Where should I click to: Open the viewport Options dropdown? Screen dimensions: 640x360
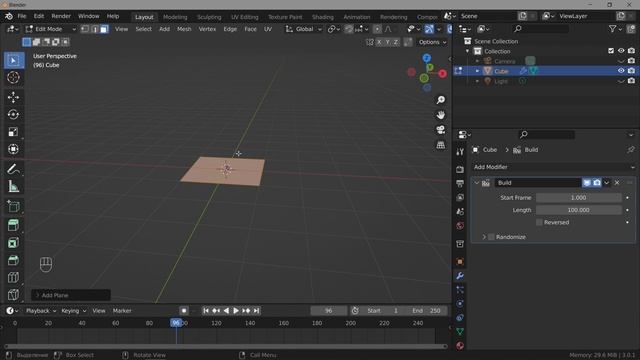432,42
